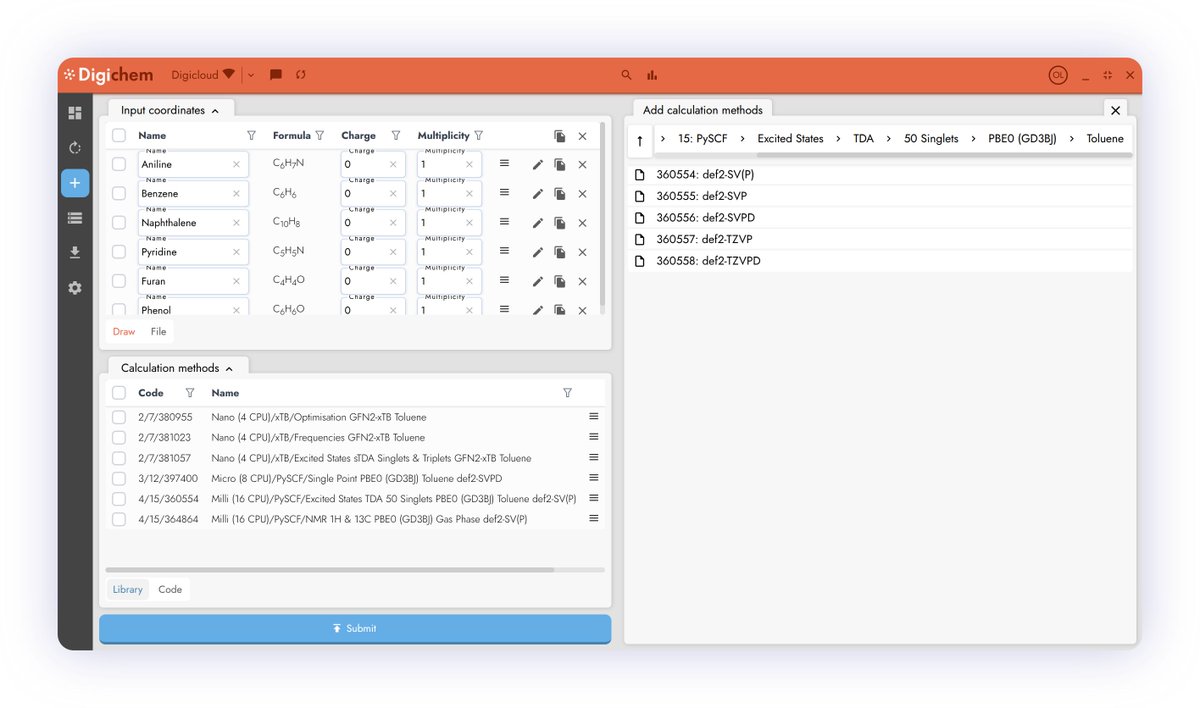Switch to the File tab
Image resolution: width=1200 pixels, height=708 pixels.
click(159, 332)
